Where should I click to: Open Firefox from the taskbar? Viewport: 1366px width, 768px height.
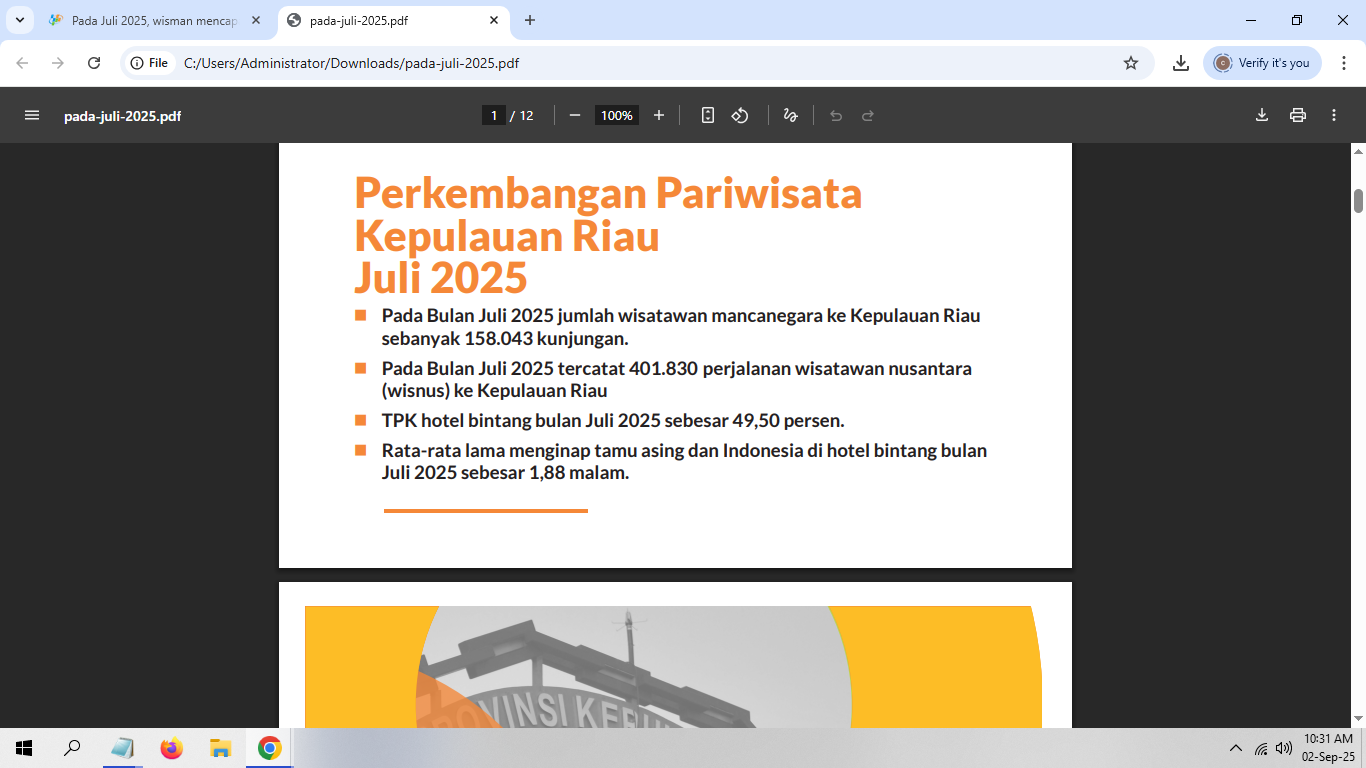172,748
